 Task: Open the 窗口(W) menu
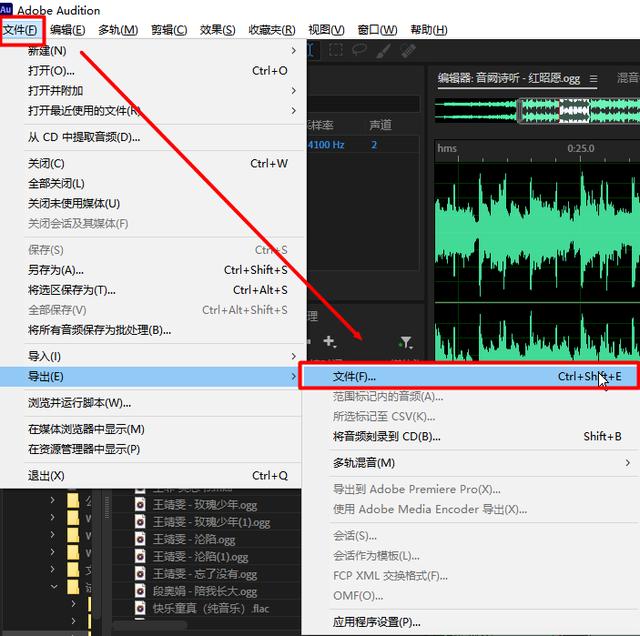click(377, 30)
